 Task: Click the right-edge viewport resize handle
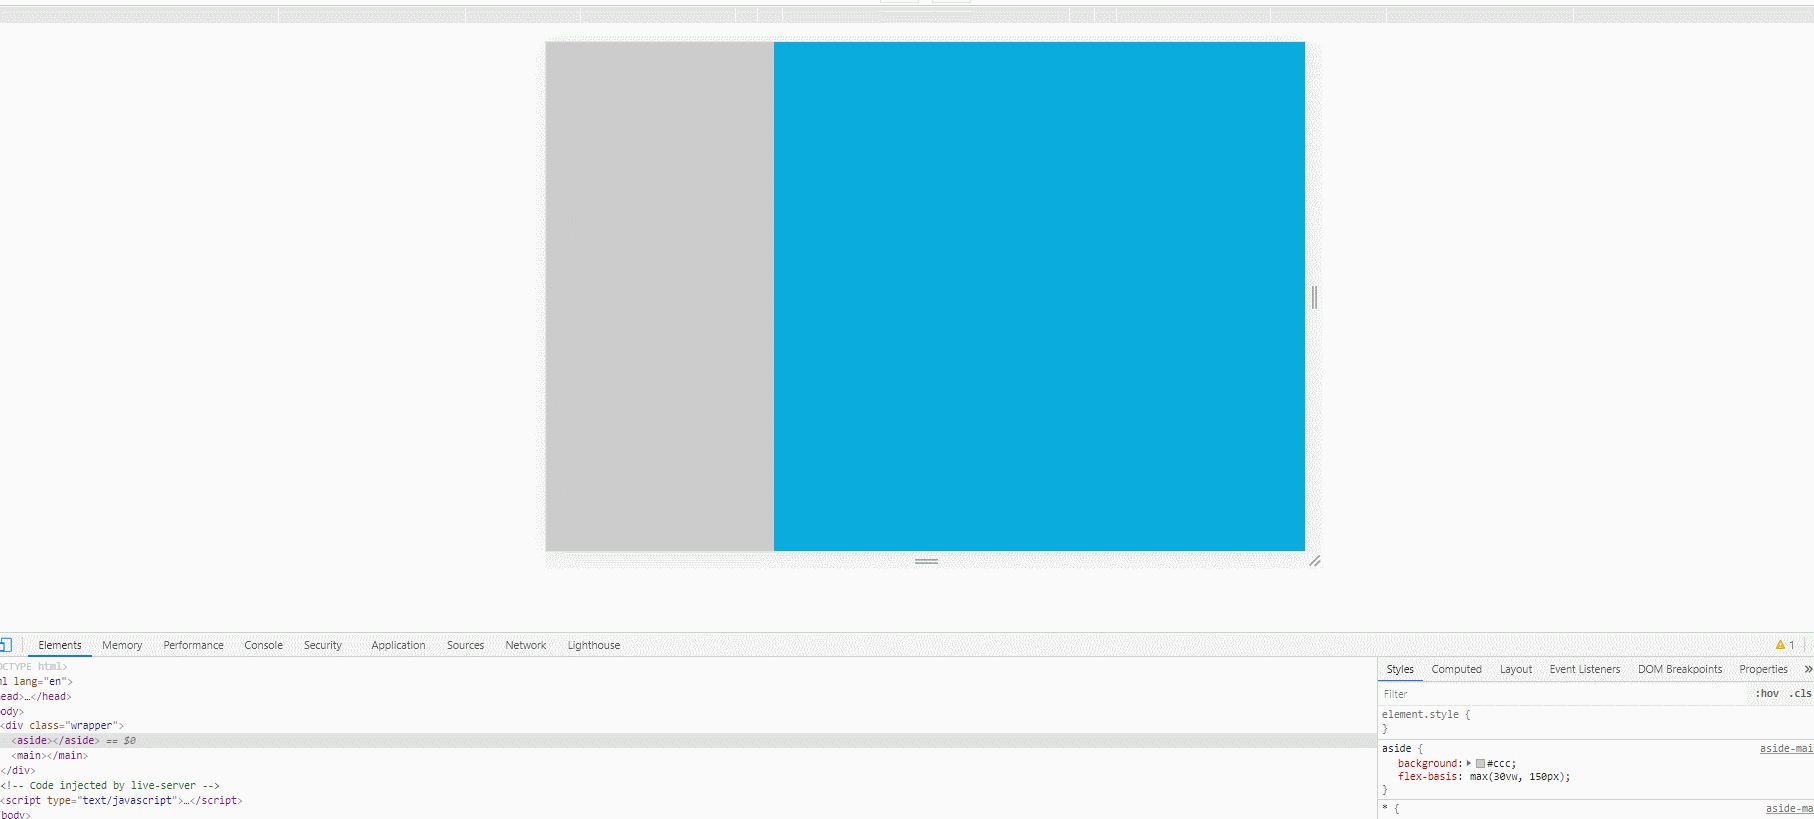pos(1314,297)
